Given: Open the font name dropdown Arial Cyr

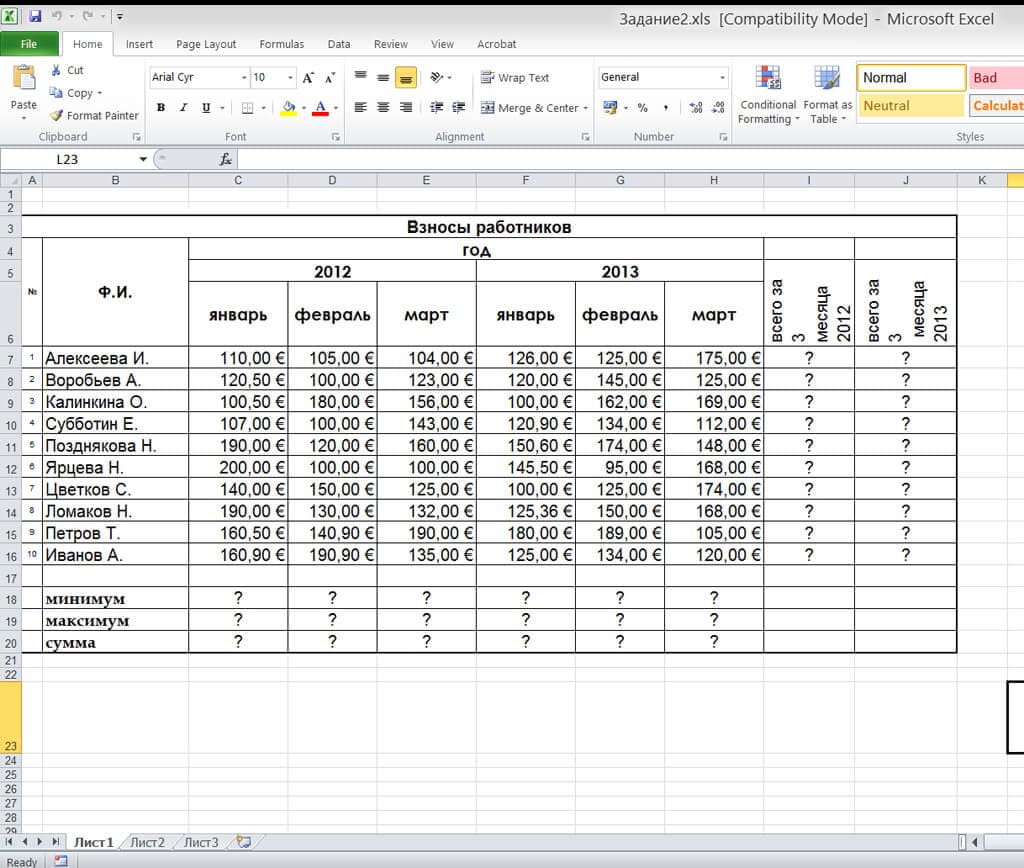Looking at the screenshot, I should [x=244, y=78].
